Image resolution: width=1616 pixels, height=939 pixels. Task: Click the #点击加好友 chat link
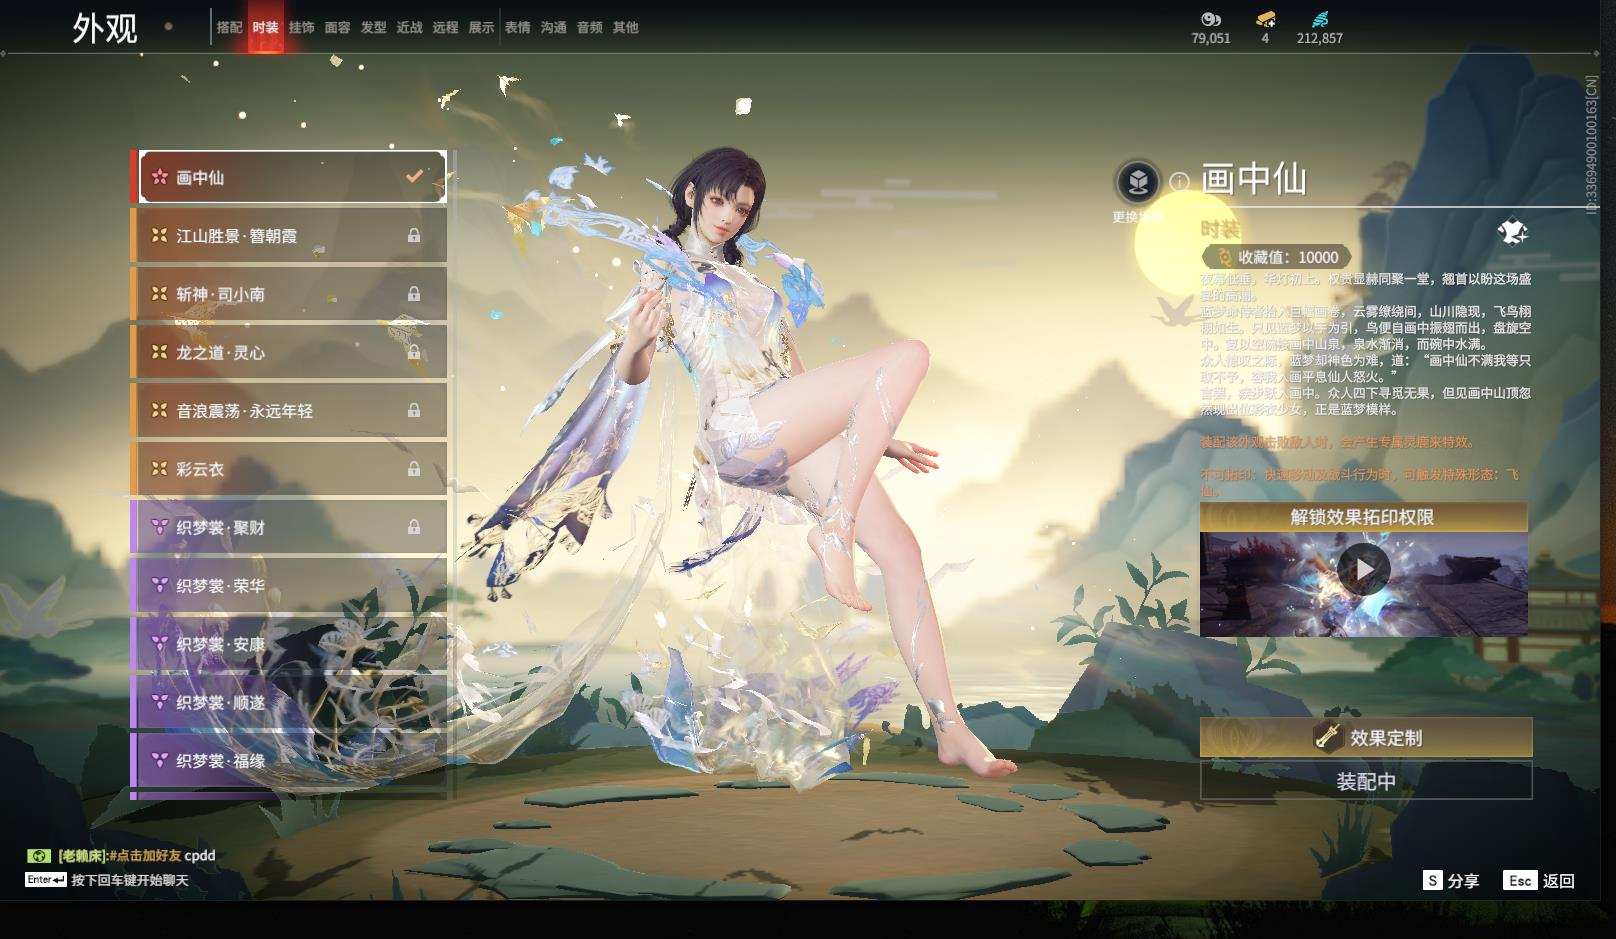tap(145, 856)
